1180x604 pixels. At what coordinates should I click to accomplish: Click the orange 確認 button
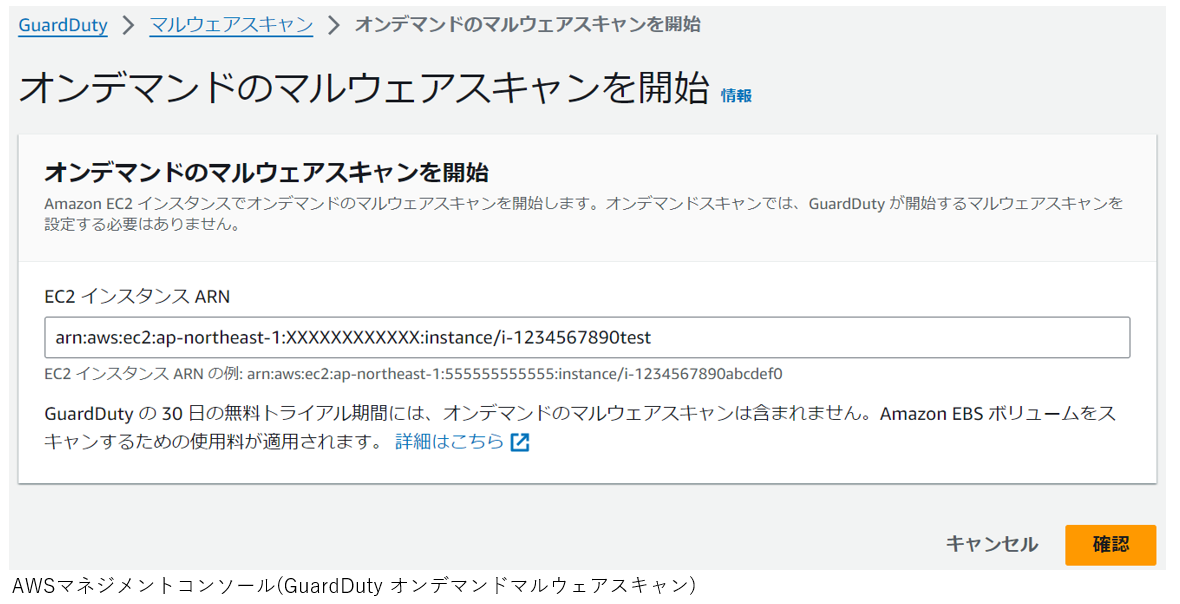click(1110, 545)
